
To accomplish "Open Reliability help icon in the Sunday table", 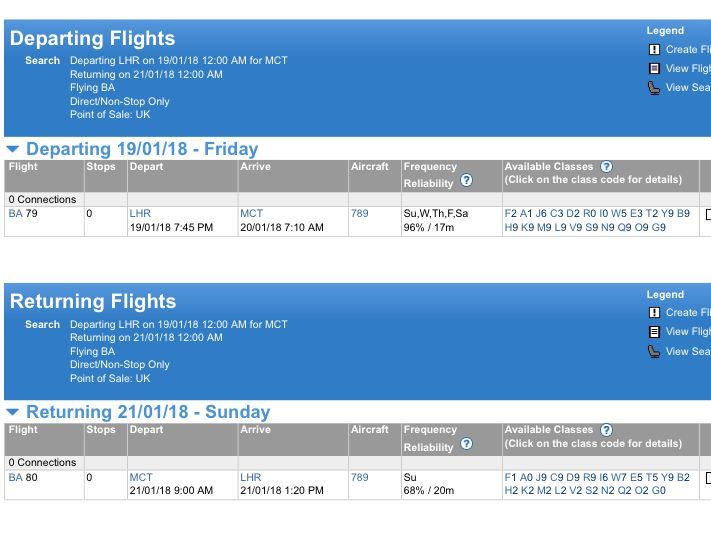I will pyautogui.click(x=466, y=444).
